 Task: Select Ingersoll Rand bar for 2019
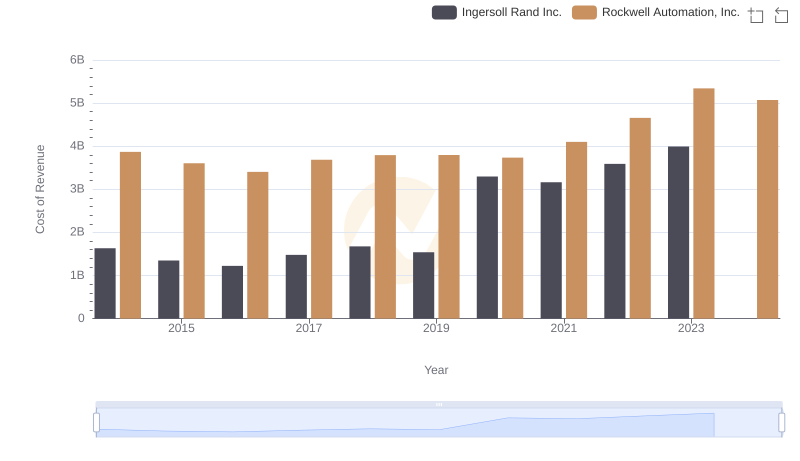tap(423, 285)
